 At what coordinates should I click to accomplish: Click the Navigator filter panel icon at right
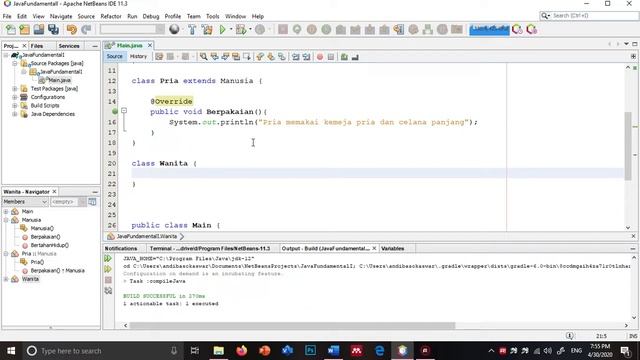click(x=93, y=202)
